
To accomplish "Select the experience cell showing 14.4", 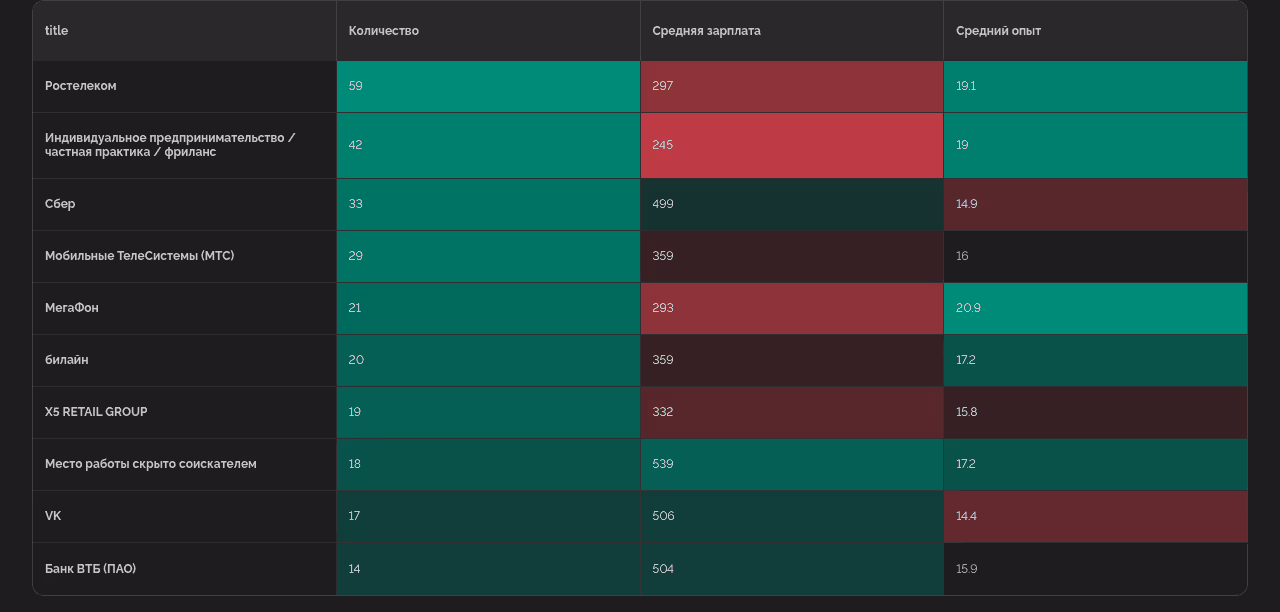I will (x=1095, y=516).
